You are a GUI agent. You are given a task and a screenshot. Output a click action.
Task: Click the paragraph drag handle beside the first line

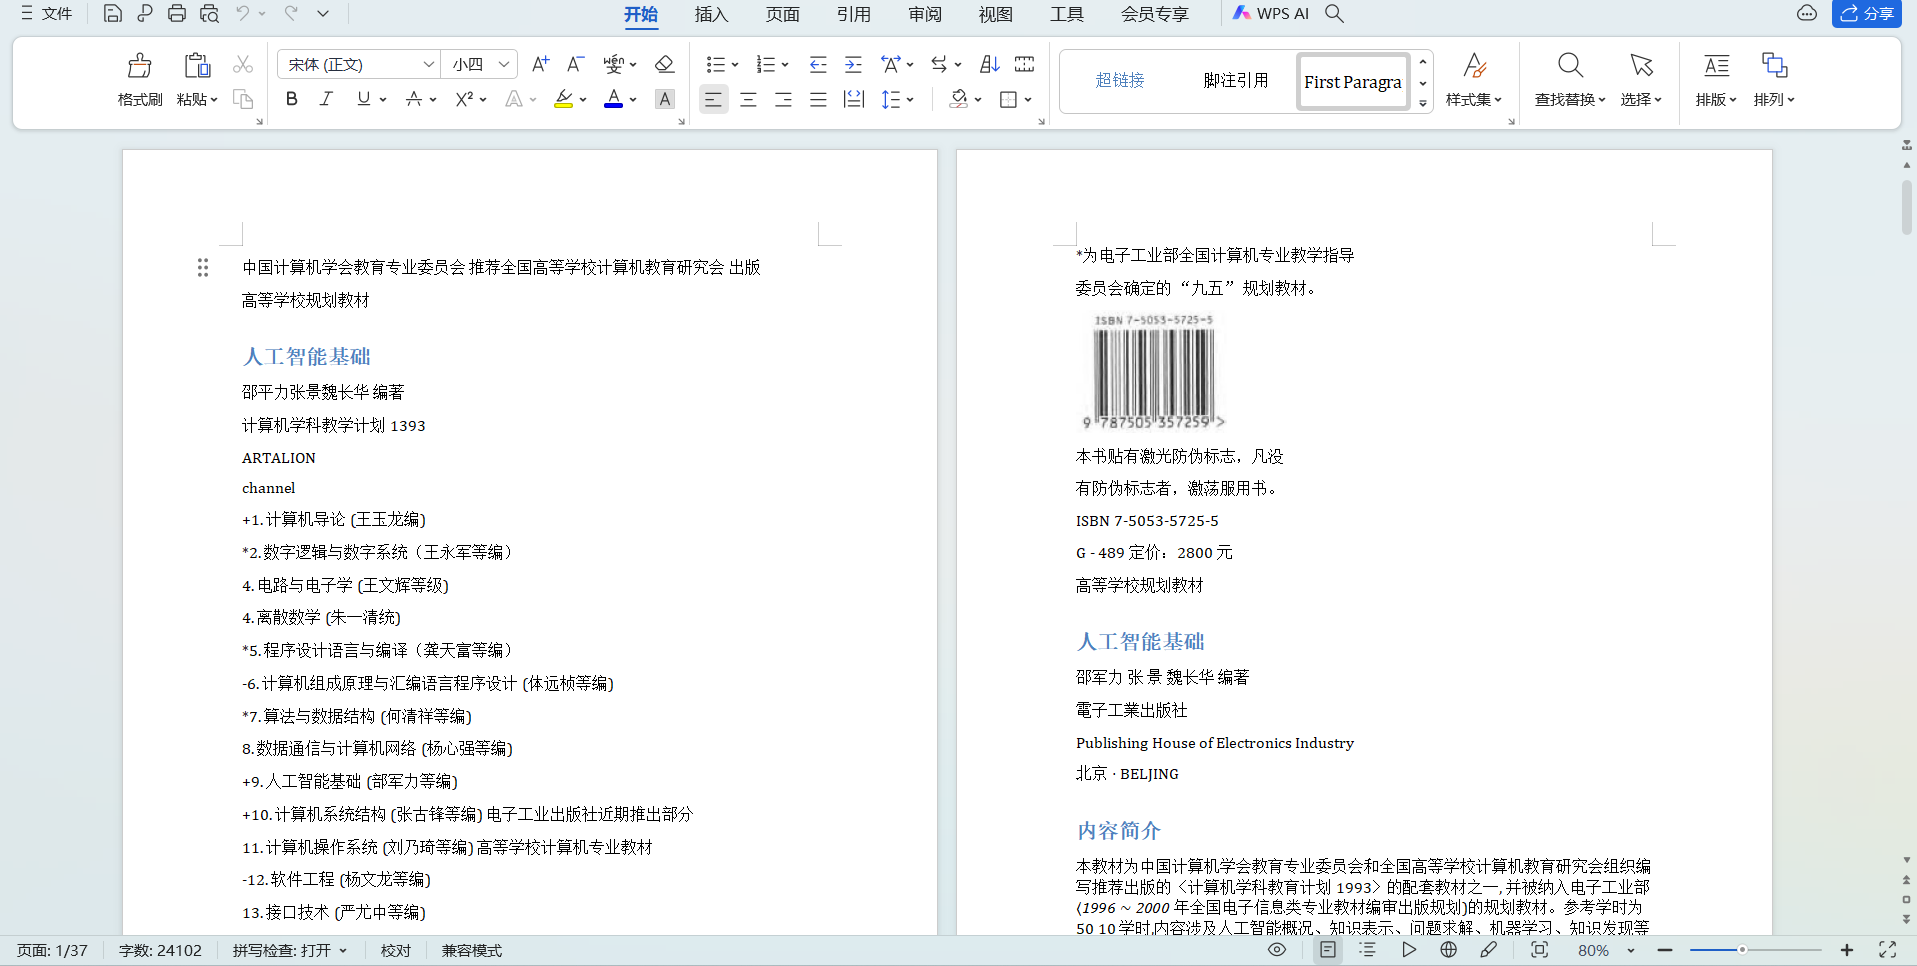(x=203, y=268)
